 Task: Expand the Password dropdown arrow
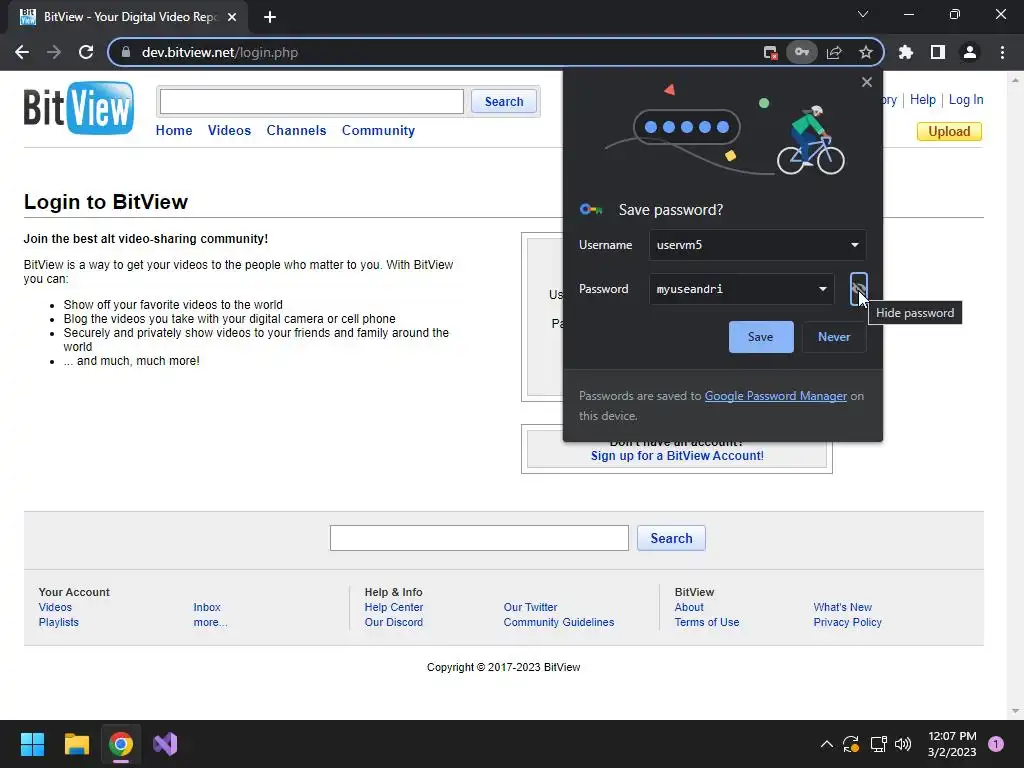pyautogui.click(x=823, y=289)
